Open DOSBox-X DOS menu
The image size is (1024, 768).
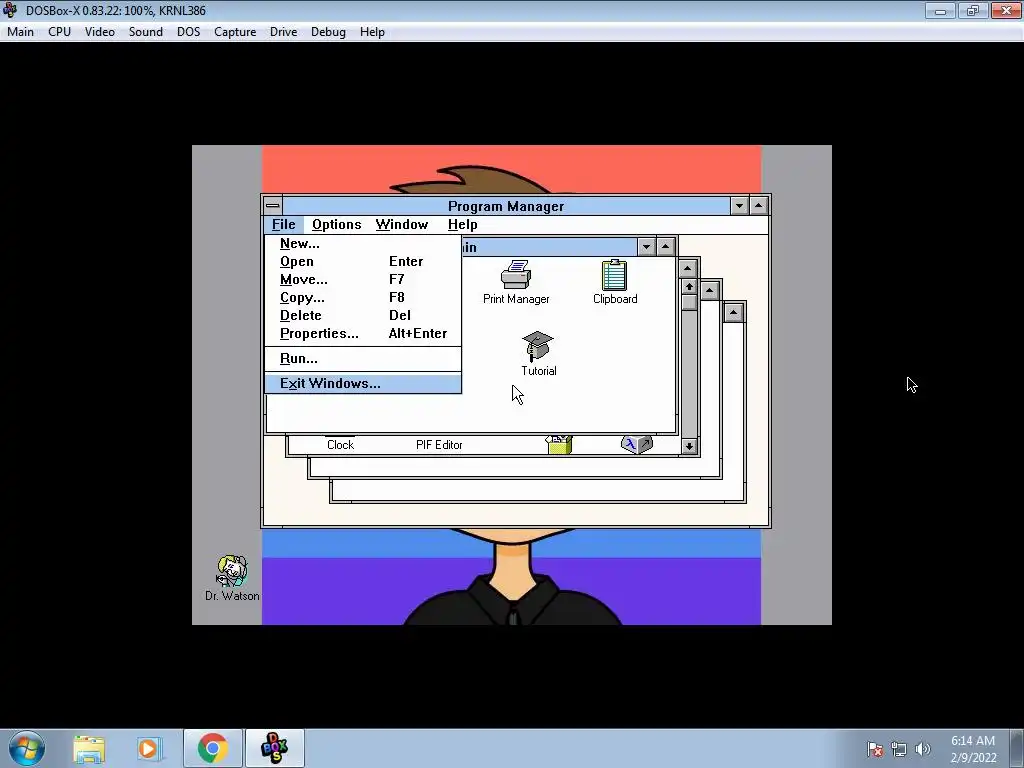coord(189,32)
